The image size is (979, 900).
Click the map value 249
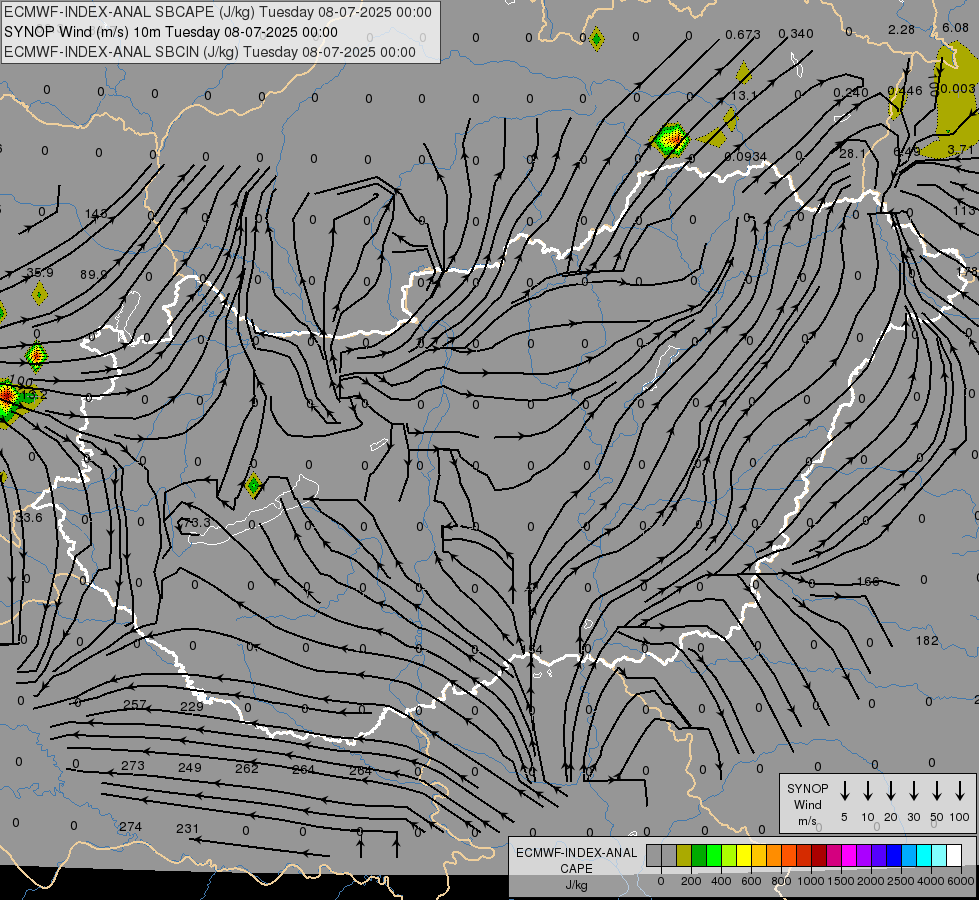(x=190, y=768)
